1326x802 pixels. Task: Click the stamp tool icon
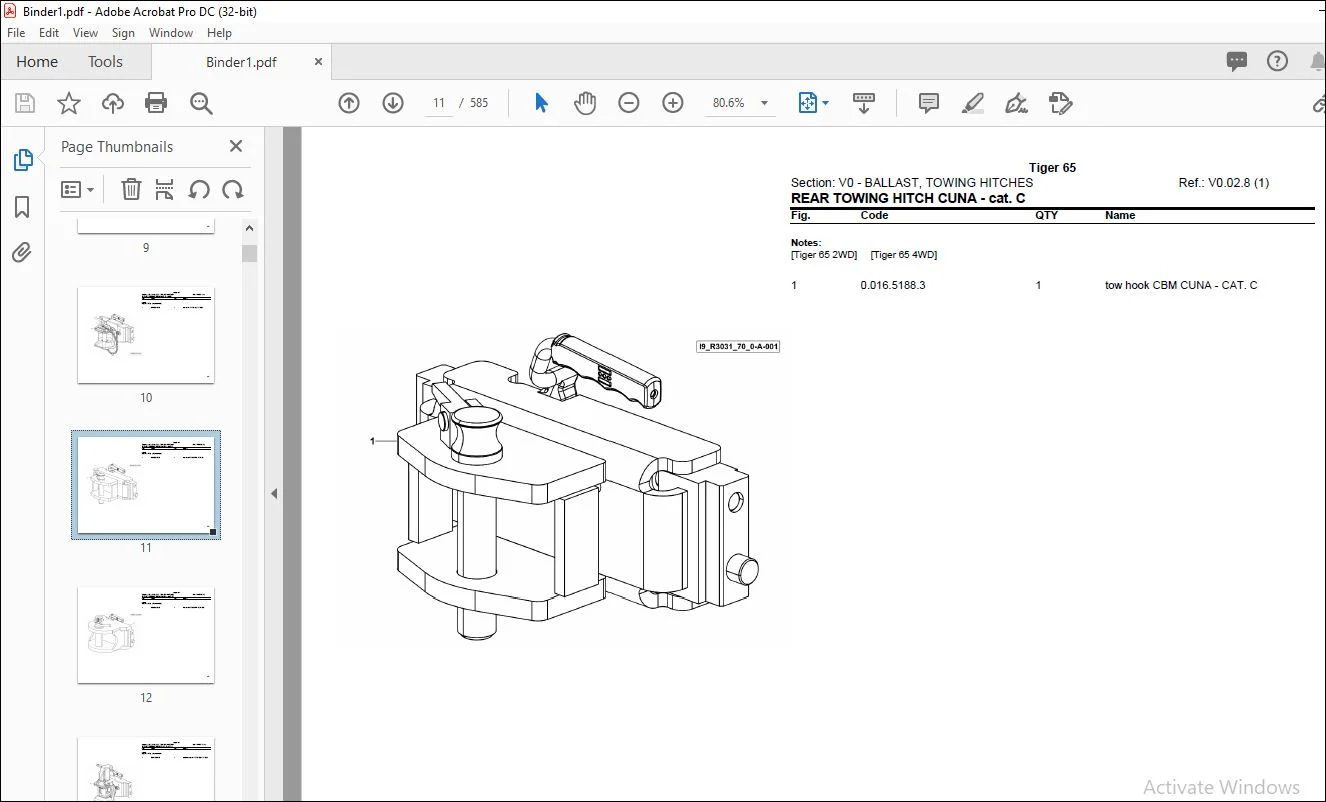pyautogui.click(x=1061, y=103)
